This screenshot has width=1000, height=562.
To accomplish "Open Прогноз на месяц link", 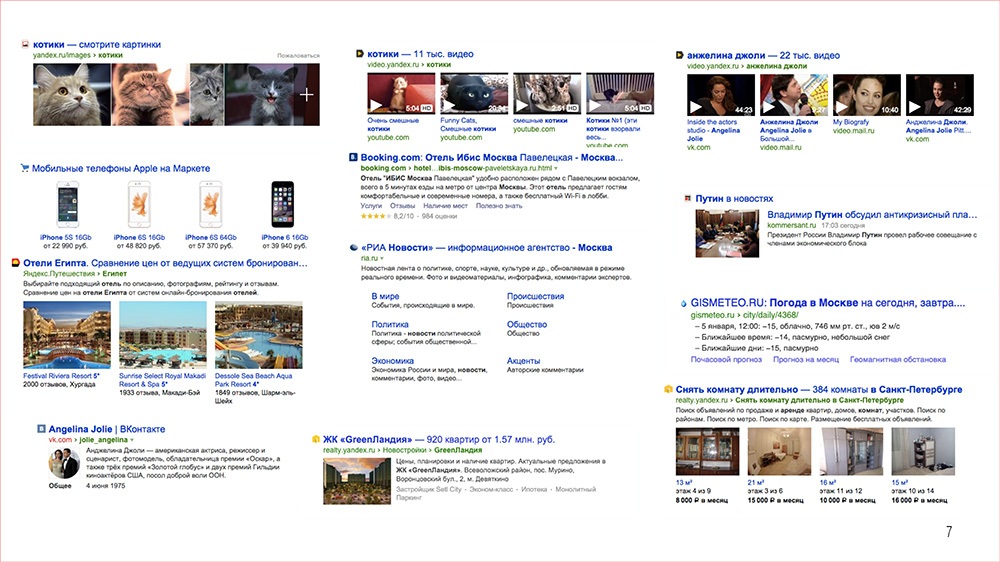I will click(x=805, y=359).
